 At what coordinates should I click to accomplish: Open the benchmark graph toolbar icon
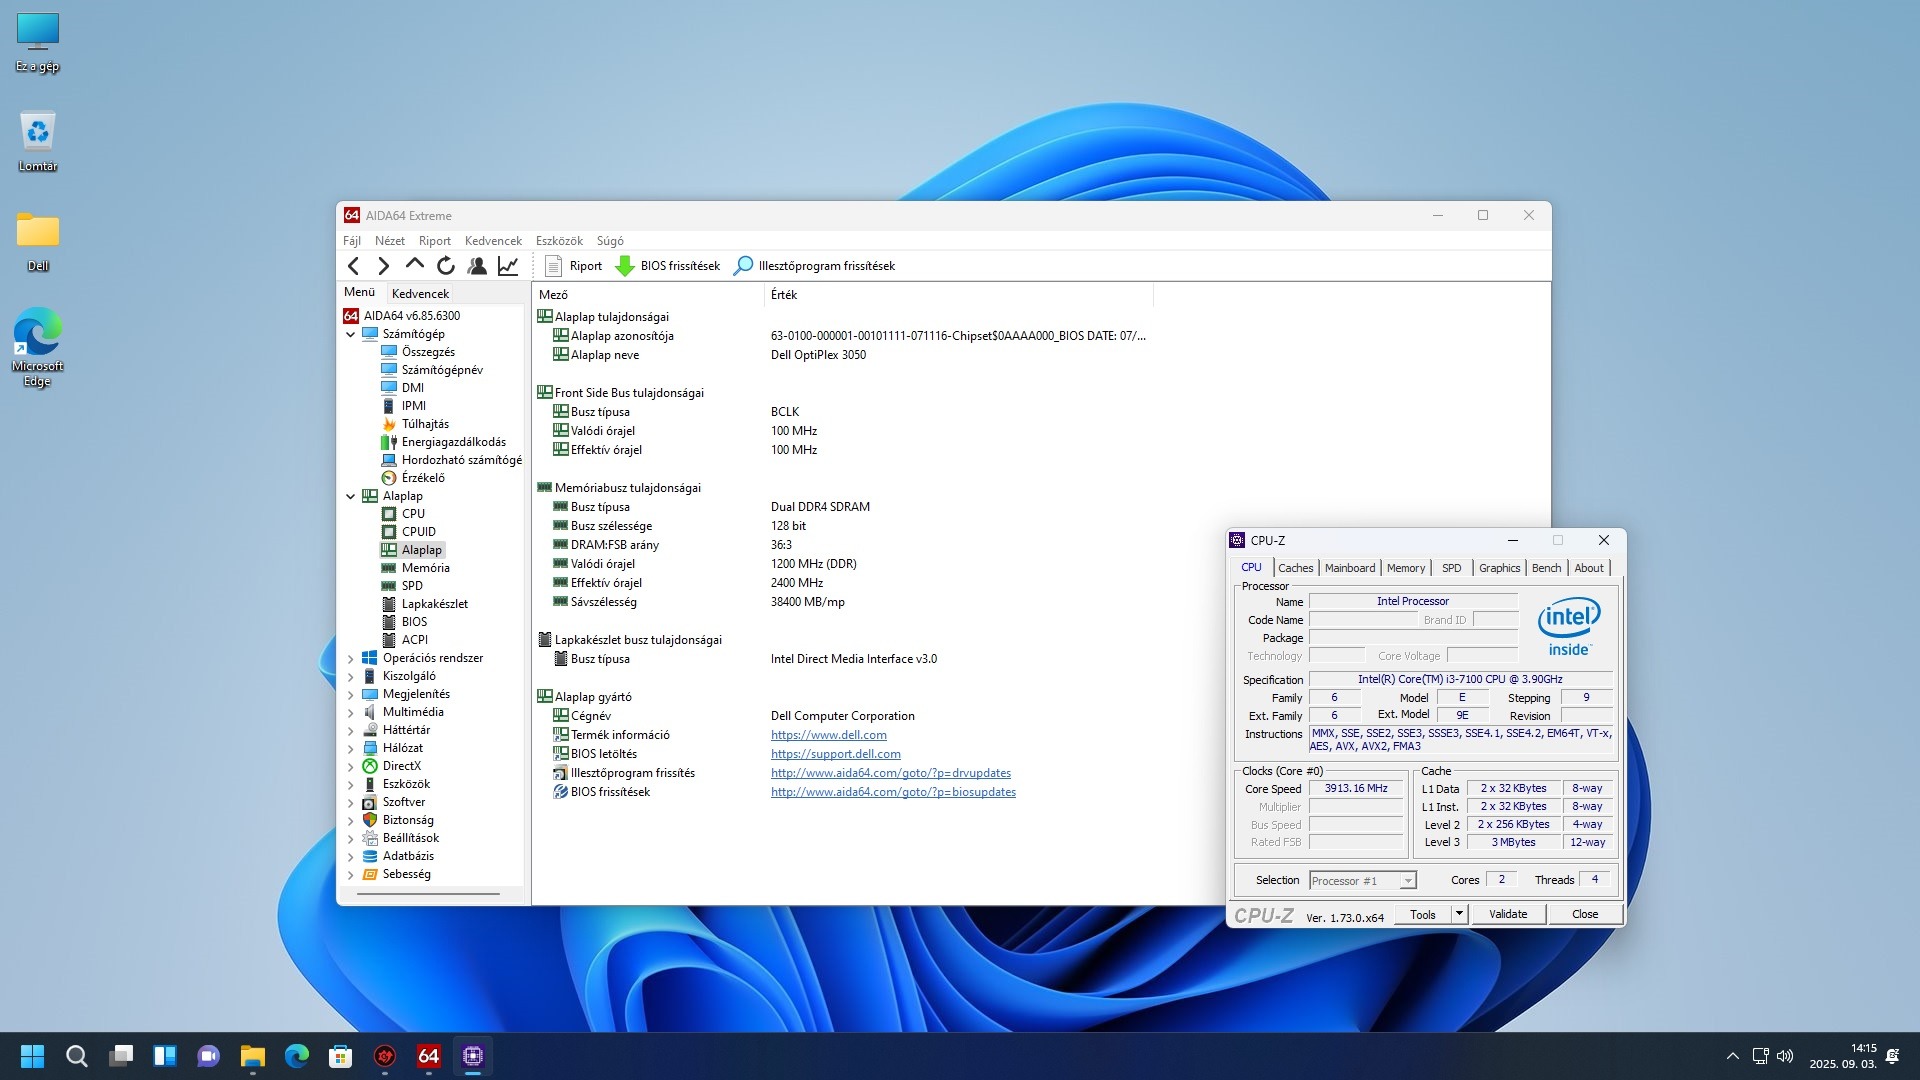[x=508, y=266]
